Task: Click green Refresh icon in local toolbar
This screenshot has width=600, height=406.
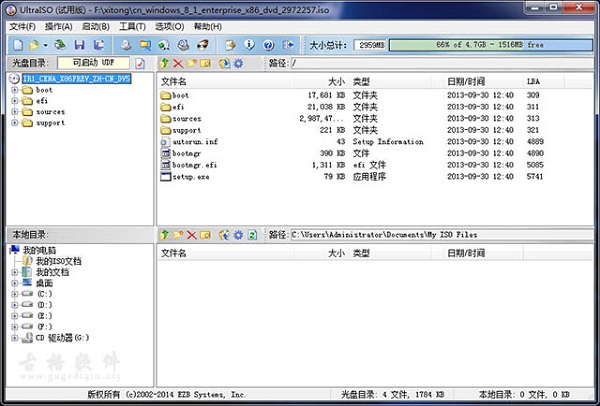Action: [252, 235]
